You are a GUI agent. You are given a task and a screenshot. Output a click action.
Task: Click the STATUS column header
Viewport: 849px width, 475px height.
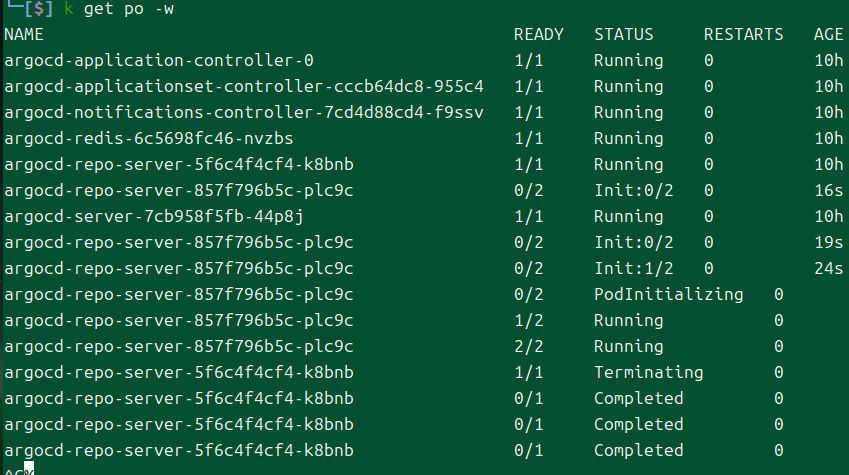pyautogui.click(x=624, y=35)
